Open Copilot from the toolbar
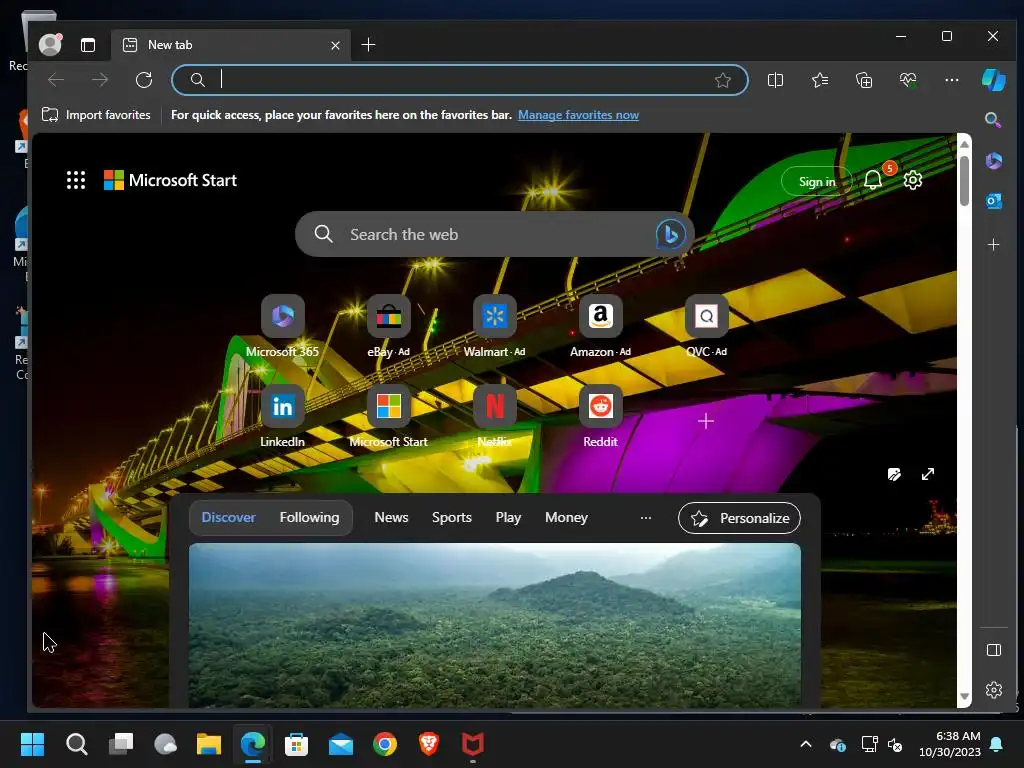 click(x=993, y=80)
